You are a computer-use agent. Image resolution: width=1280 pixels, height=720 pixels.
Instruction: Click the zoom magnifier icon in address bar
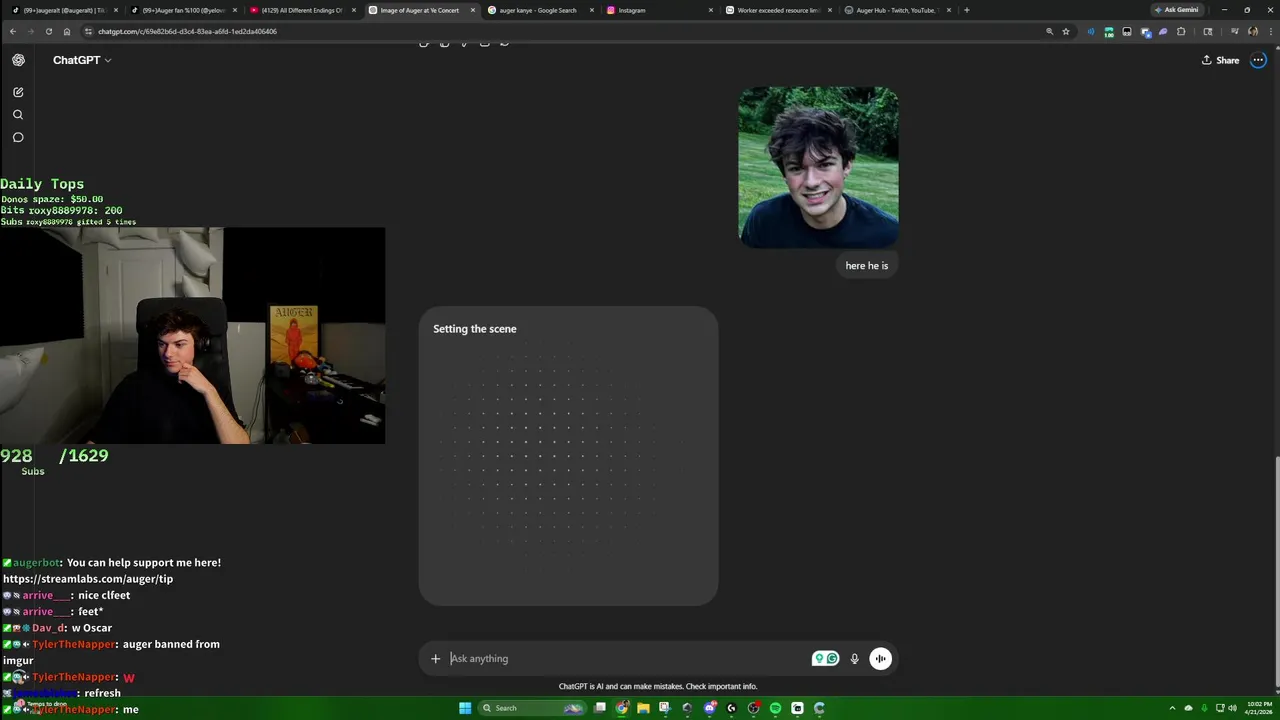1049,31
